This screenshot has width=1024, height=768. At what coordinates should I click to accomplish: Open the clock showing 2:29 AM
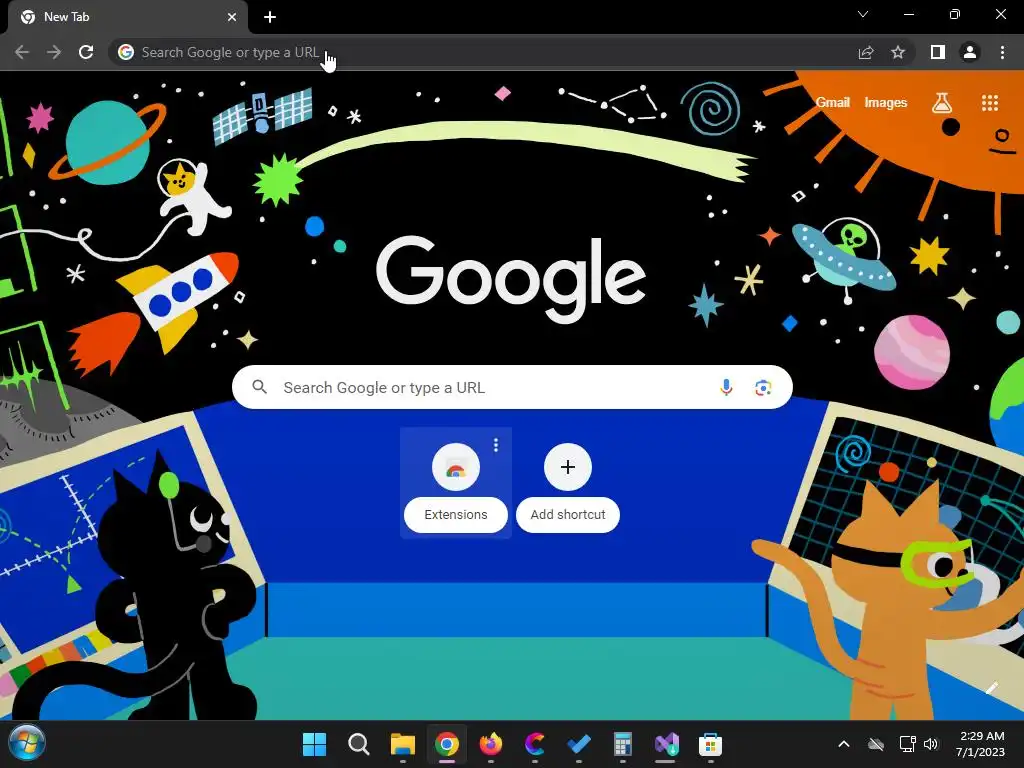tap(981, 744)
